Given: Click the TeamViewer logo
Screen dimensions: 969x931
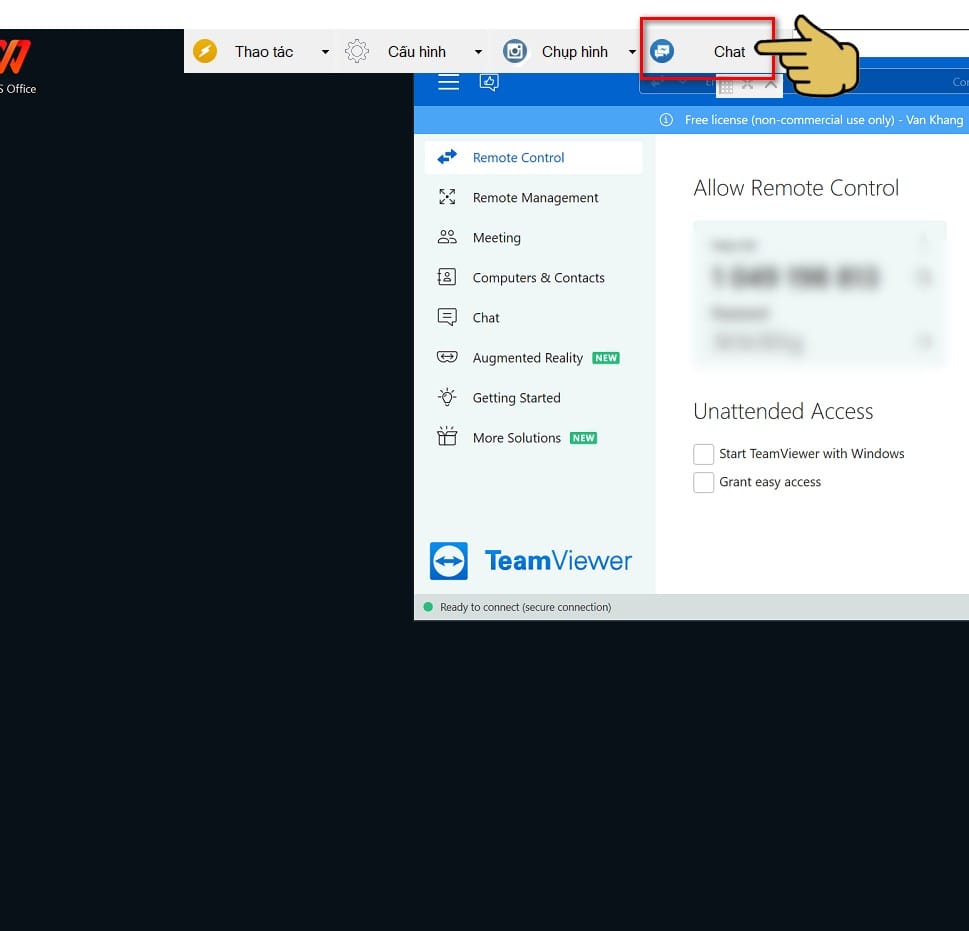Looking at the screenshot, I should (x=531, y=561).
